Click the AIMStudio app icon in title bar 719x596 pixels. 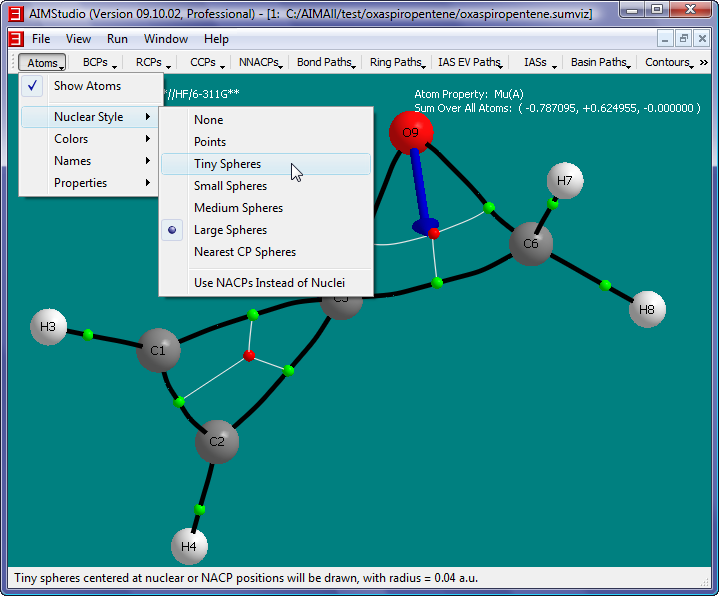(x=15, y=10)
